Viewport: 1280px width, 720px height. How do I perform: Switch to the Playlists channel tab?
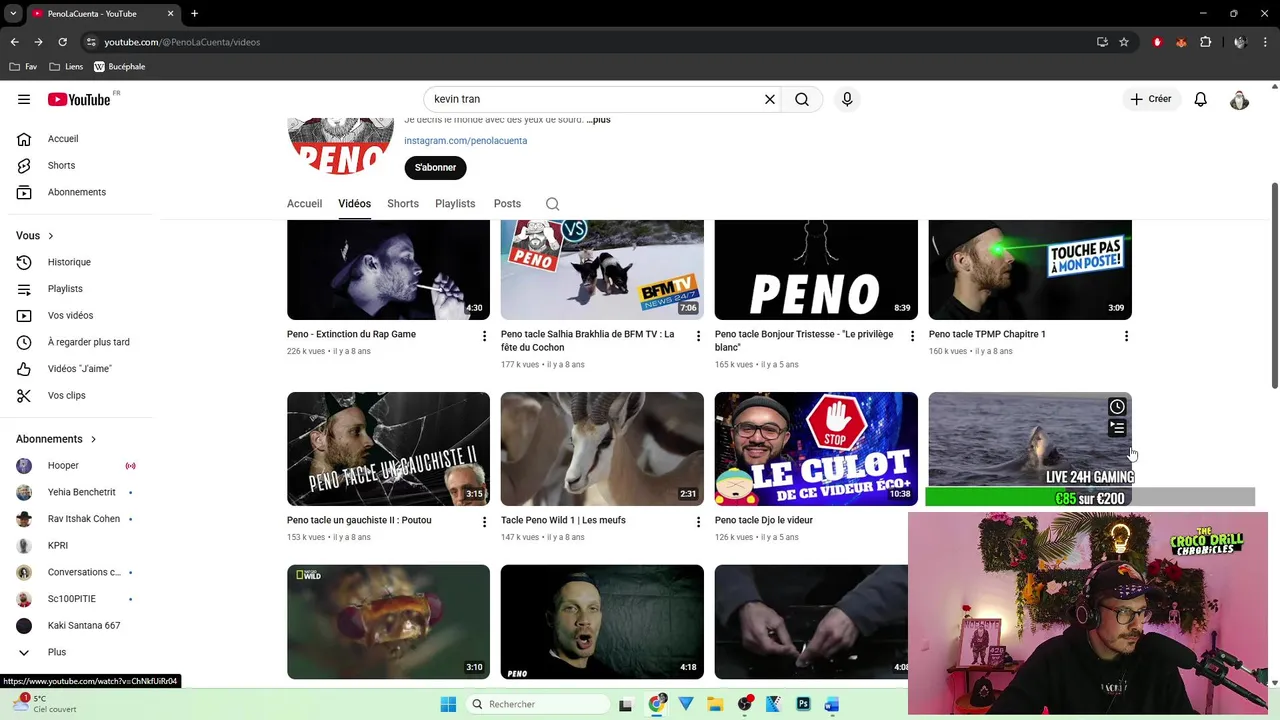tap(455, 204)
